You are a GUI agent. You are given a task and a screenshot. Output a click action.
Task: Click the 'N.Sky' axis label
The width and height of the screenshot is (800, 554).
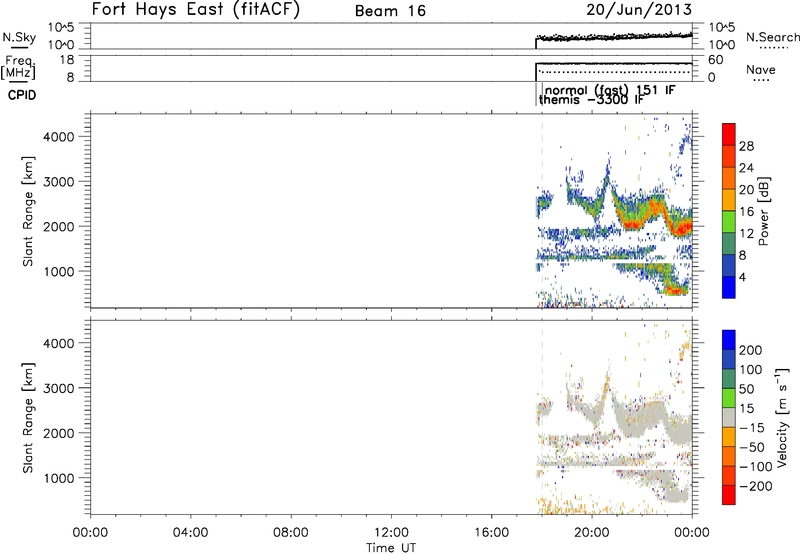click(19, 37)
